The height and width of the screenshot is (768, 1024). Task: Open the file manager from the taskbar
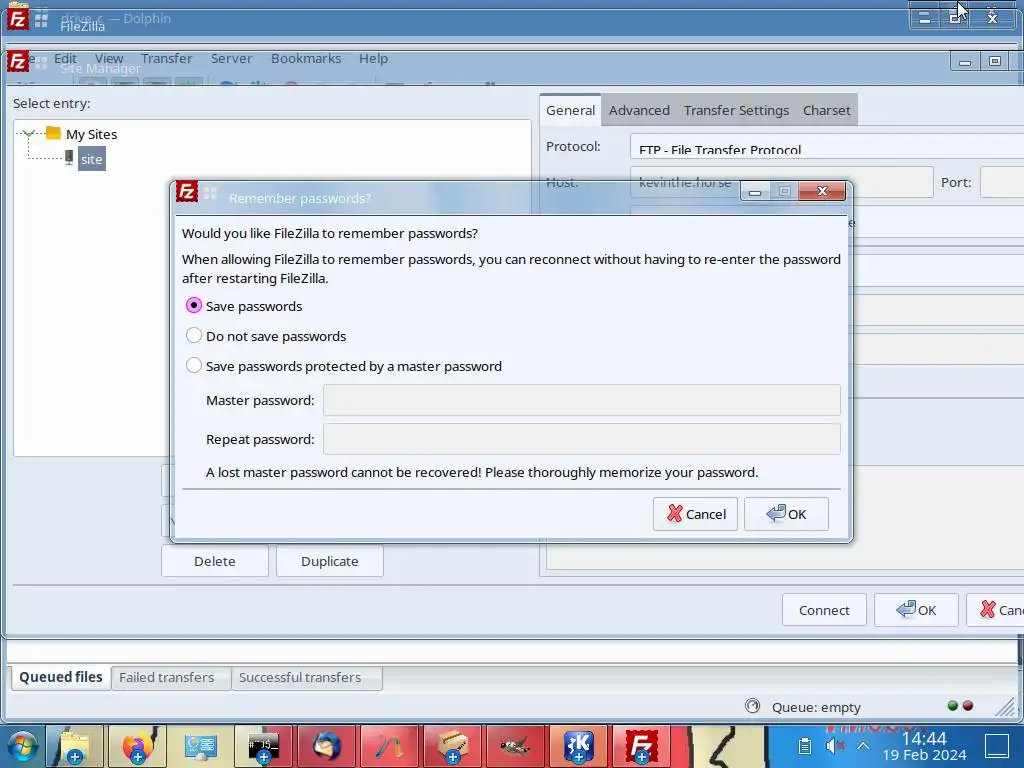point(75,746)
